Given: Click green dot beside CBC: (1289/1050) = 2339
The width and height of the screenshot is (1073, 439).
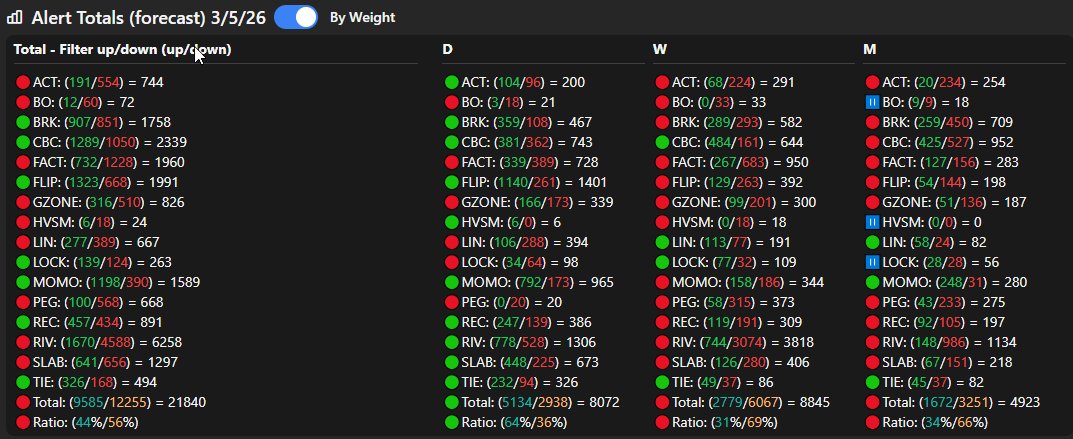Looking at the screenshot, I should point(23,142).
